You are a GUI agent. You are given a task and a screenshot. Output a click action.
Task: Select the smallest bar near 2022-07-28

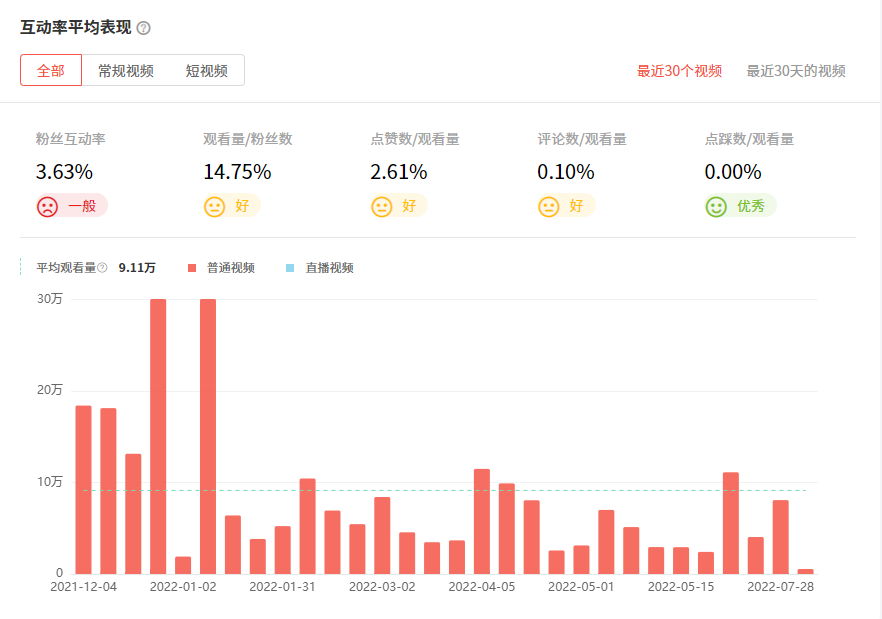pyautogui.click(x=807, y=570)
